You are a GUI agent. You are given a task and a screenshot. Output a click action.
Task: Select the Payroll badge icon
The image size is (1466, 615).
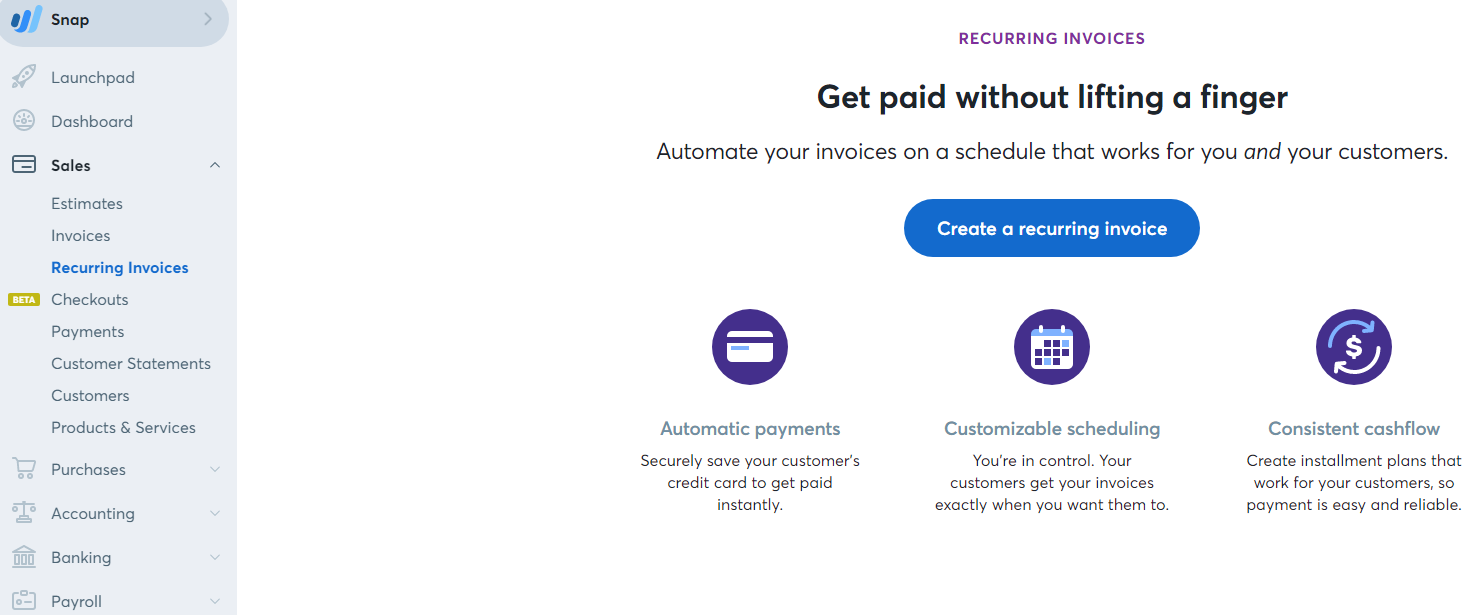(x=22, y=599)
